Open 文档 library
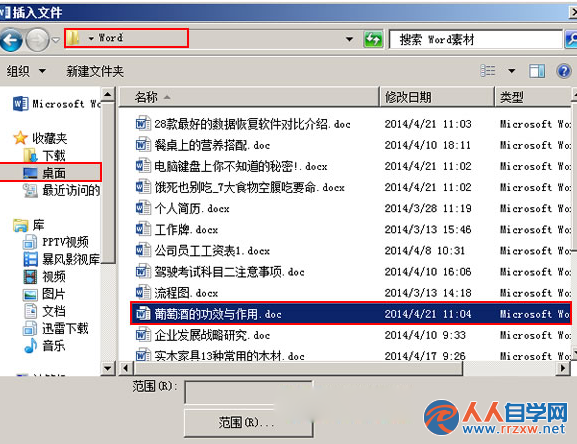This screenshot has width=577, height=444. pos(45,311)
